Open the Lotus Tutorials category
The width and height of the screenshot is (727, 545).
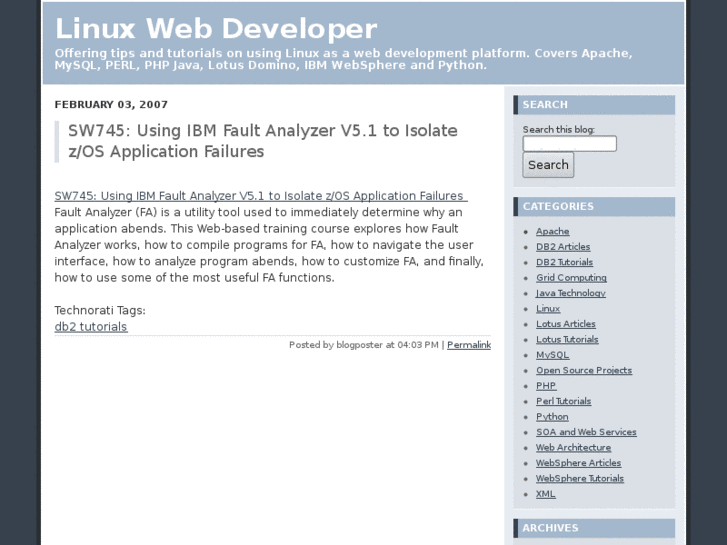click(x=567, y=339)
